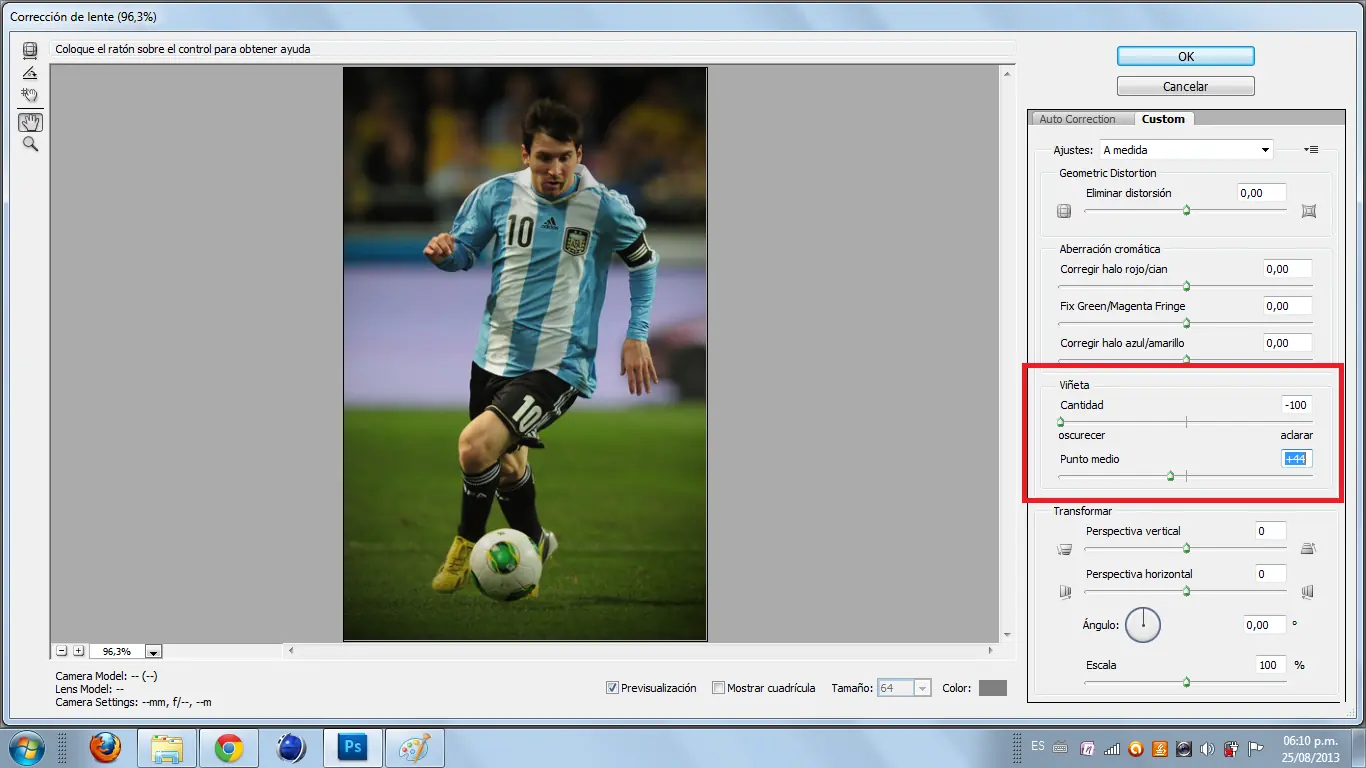Select the Hand tool
This screenshot has width=1366, height=768.
click(x=30, y=122)
